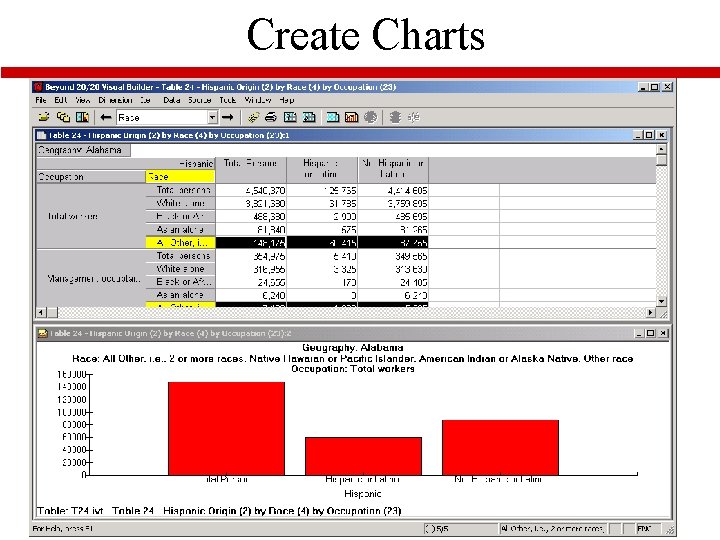Click the second table layout icon after Print
This screenshot has height=540, width=720.
(x=309, y=117)
